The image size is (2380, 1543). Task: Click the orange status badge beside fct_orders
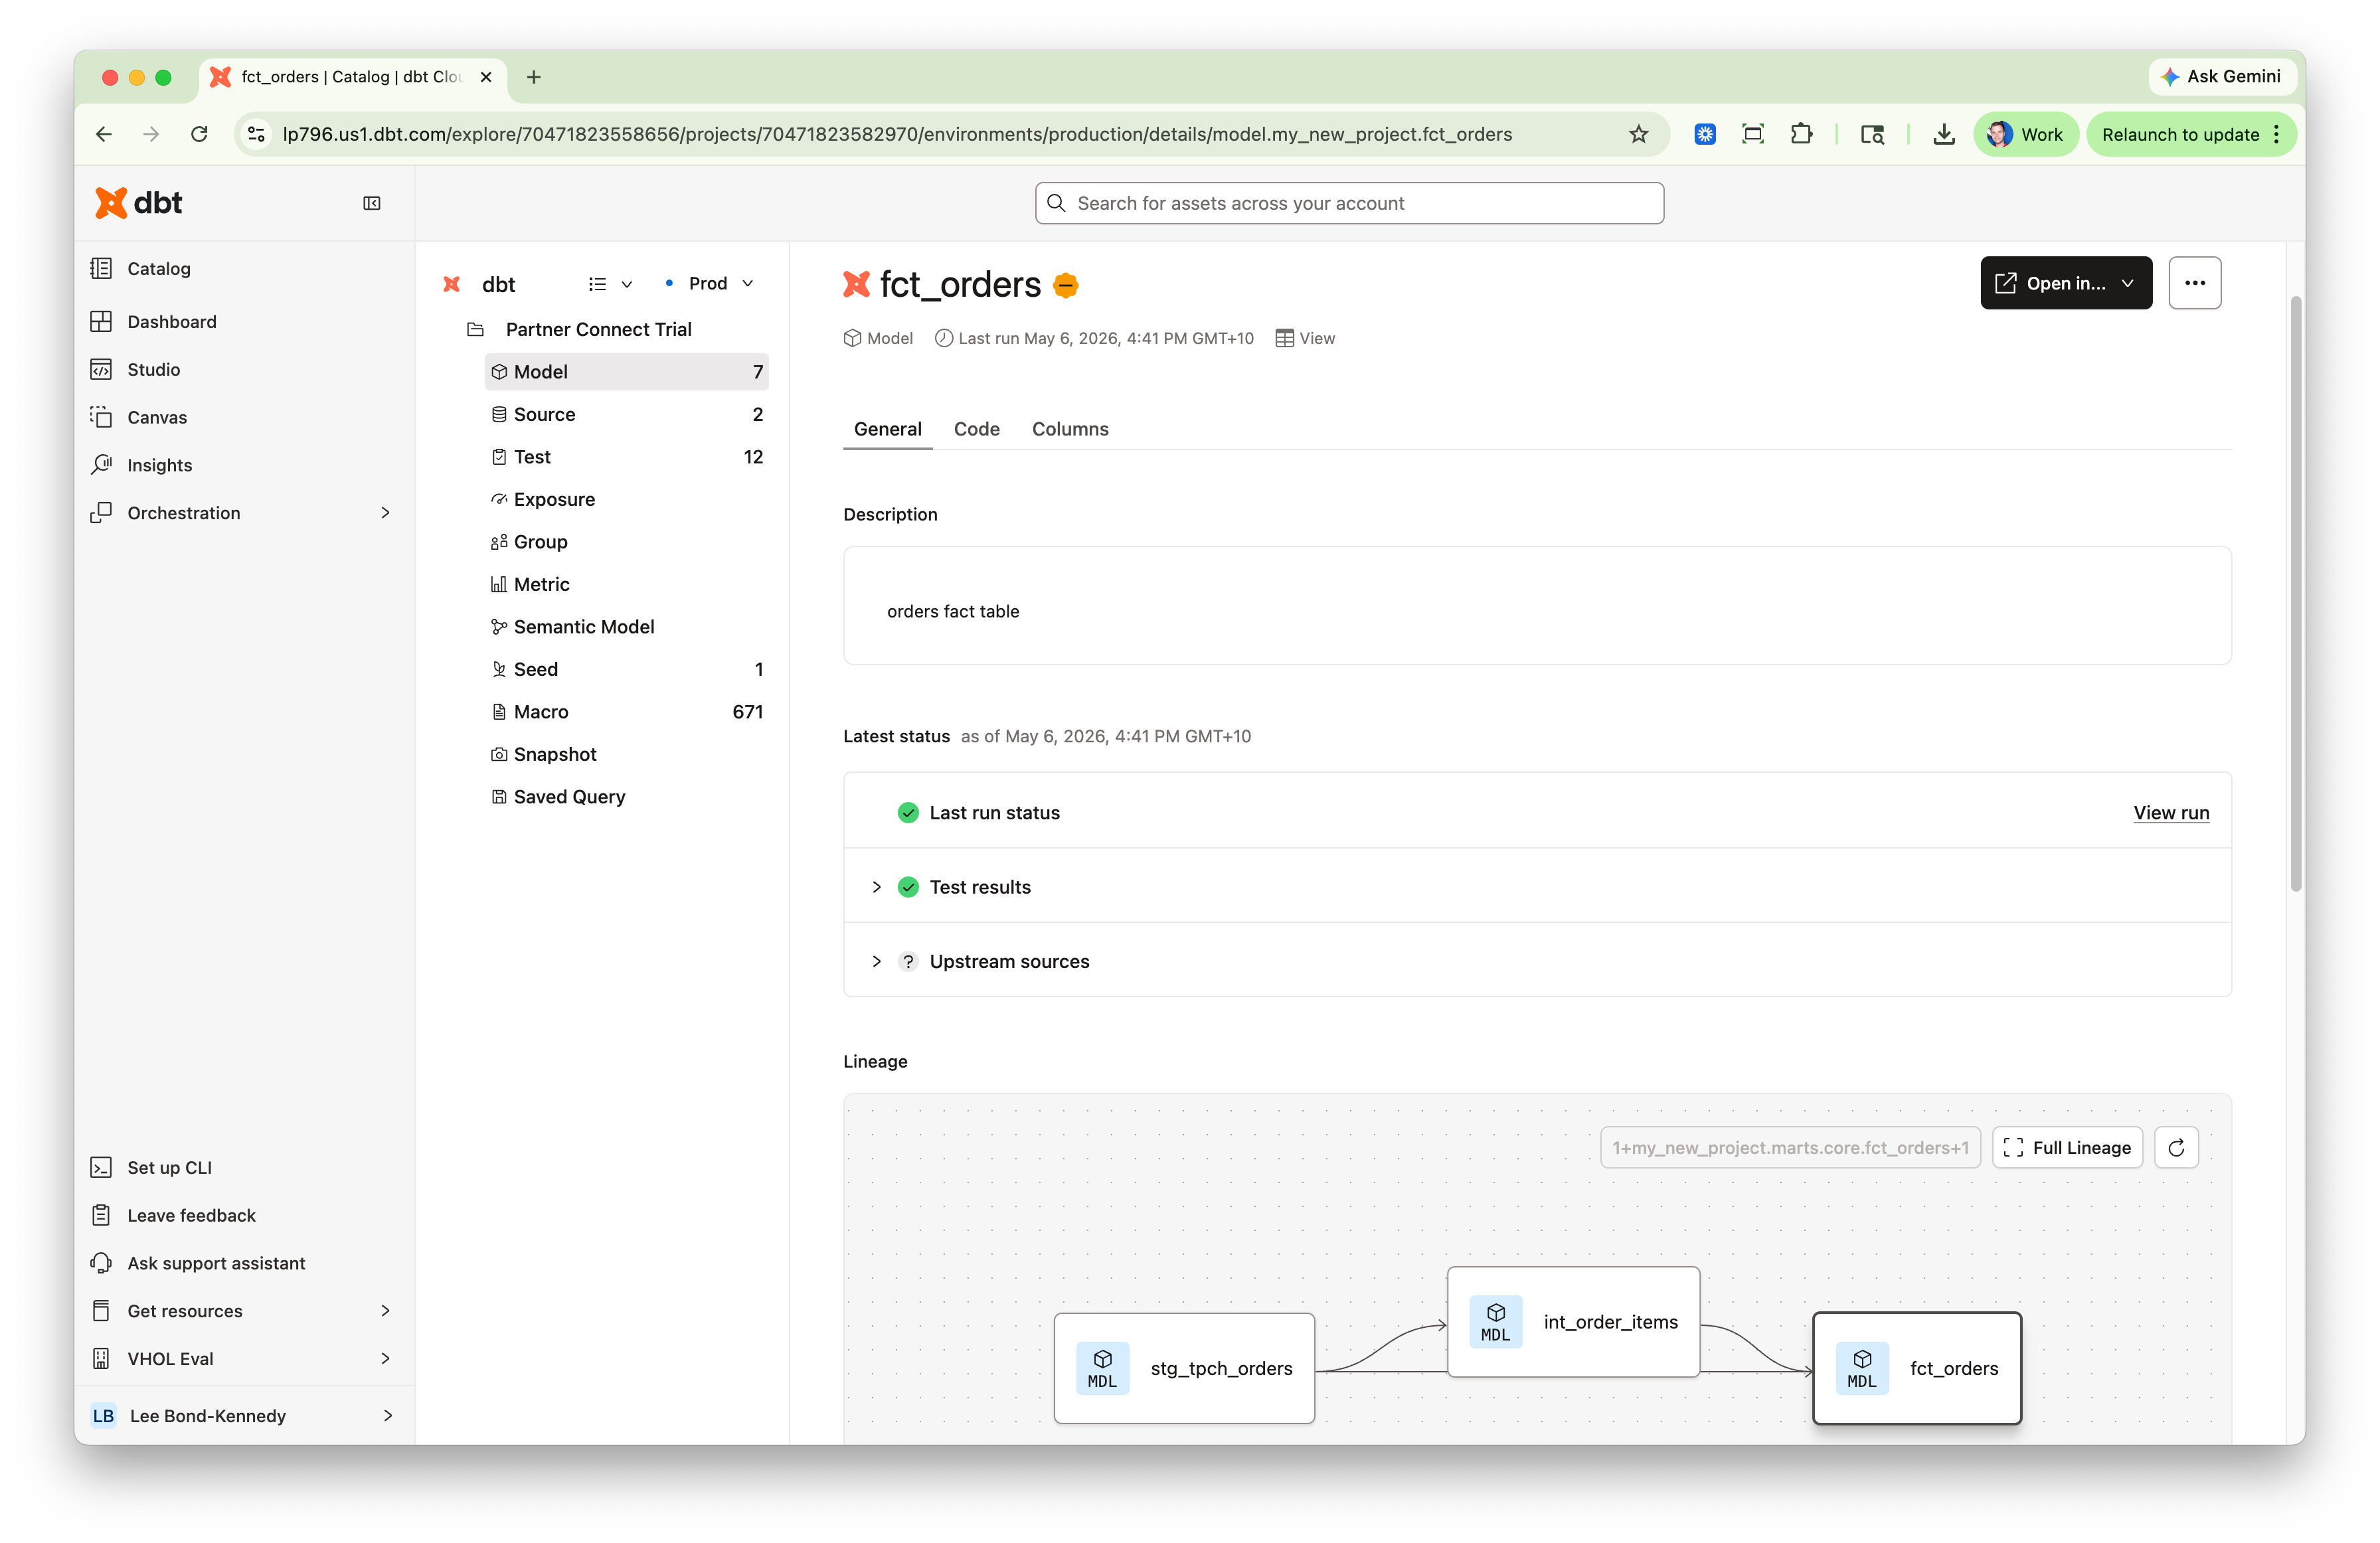(x=1066, y=285)
